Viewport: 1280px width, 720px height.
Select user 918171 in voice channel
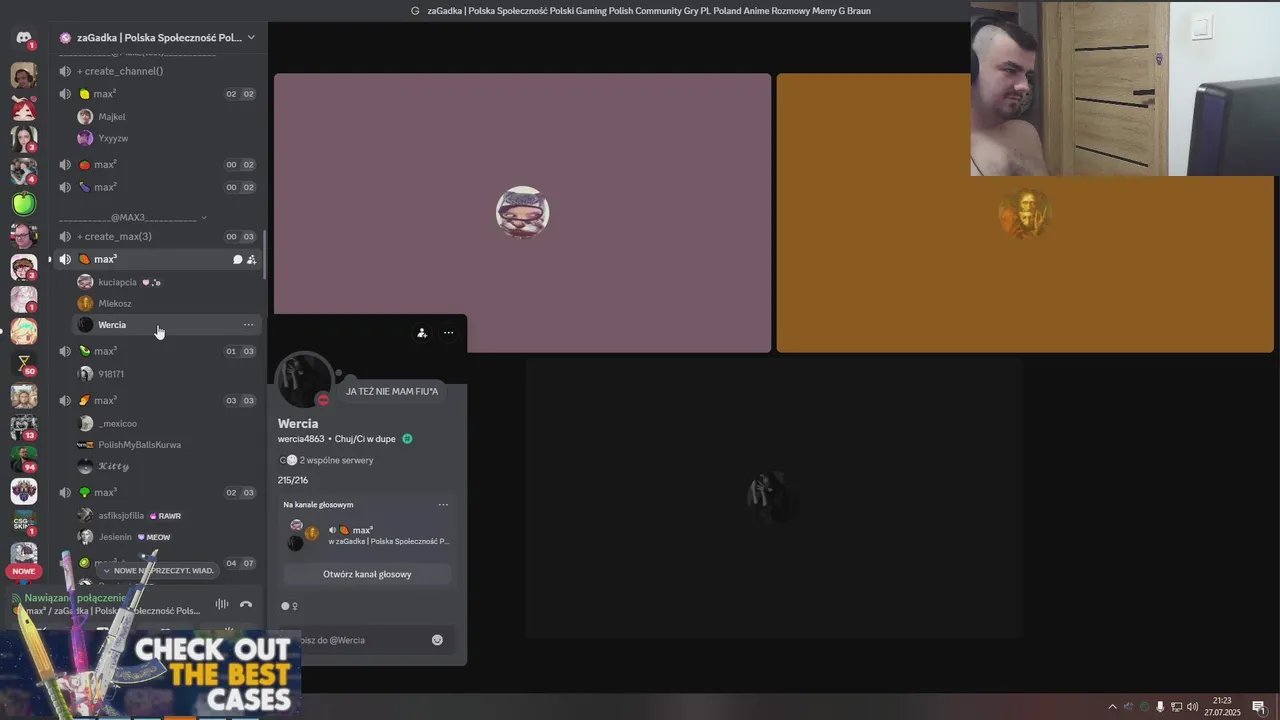point(165,374)
